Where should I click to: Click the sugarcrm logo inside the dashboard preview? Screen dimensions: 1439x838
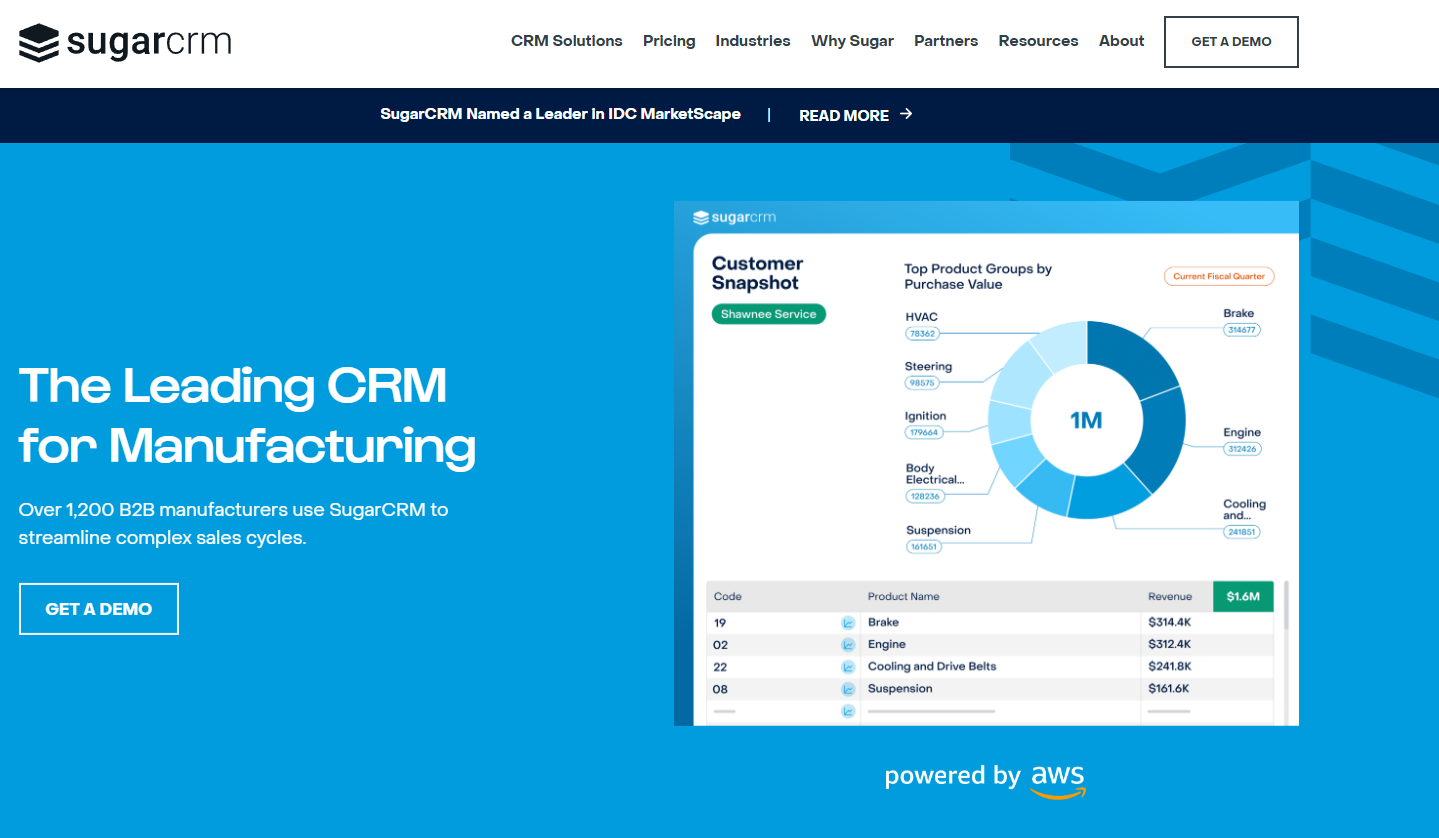(733, 216)
